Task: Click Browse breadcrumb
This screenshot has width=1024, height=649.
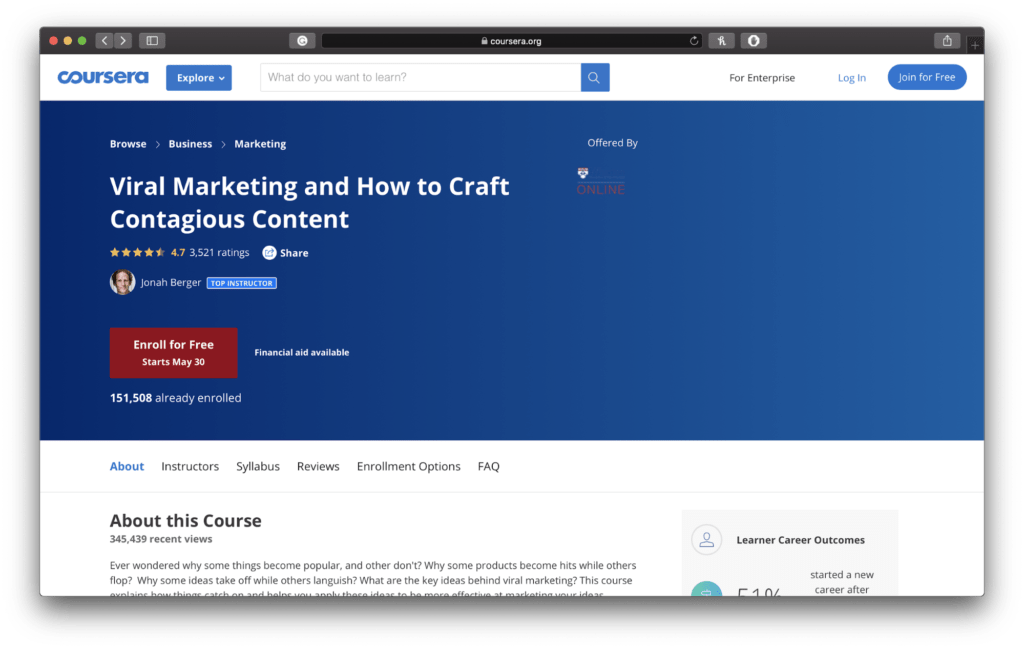Action: [x=128, y=144]
